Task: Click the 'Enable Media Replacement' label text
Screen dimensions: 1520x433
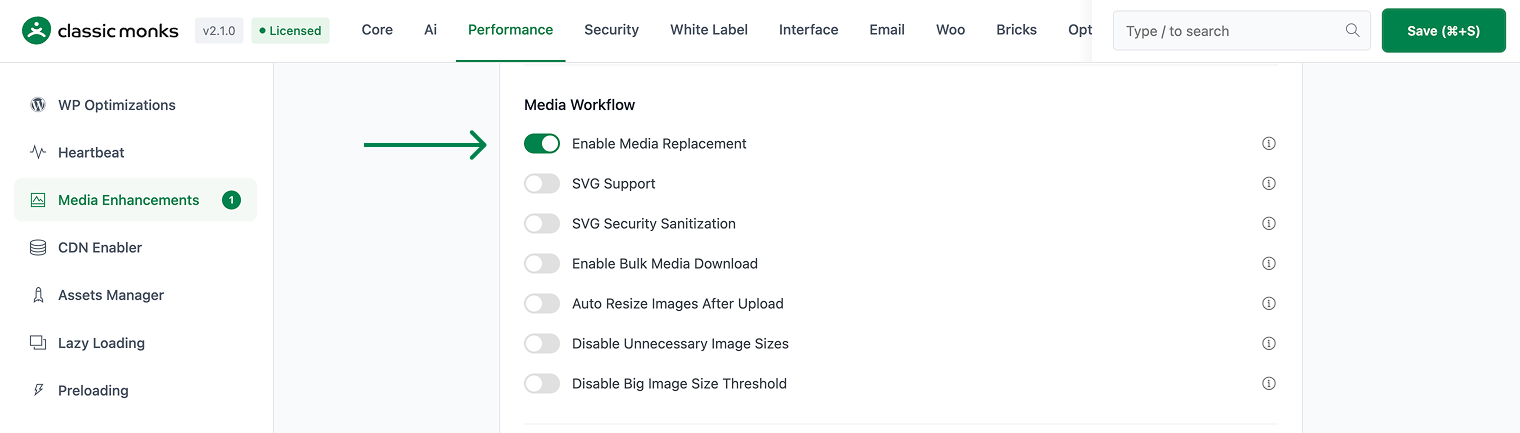Action: [x=659, y=144]
